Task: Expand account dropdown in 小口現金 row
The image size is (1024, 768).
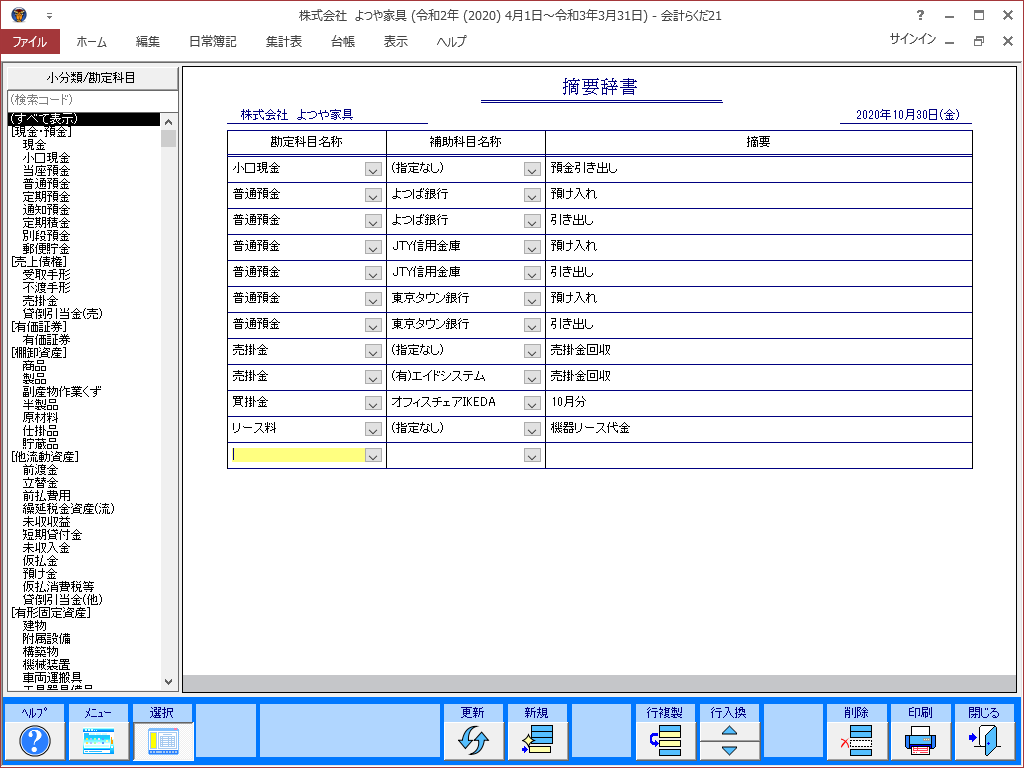Action: 373,169
